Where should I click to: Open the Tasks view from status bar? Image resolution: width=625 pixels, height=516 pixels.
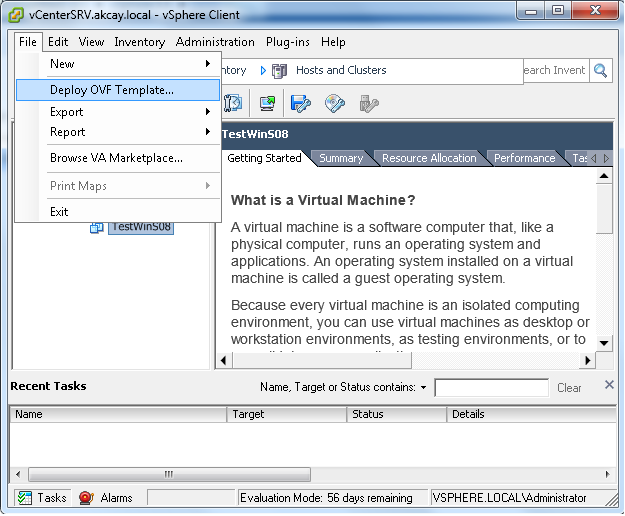pos(43,498)
